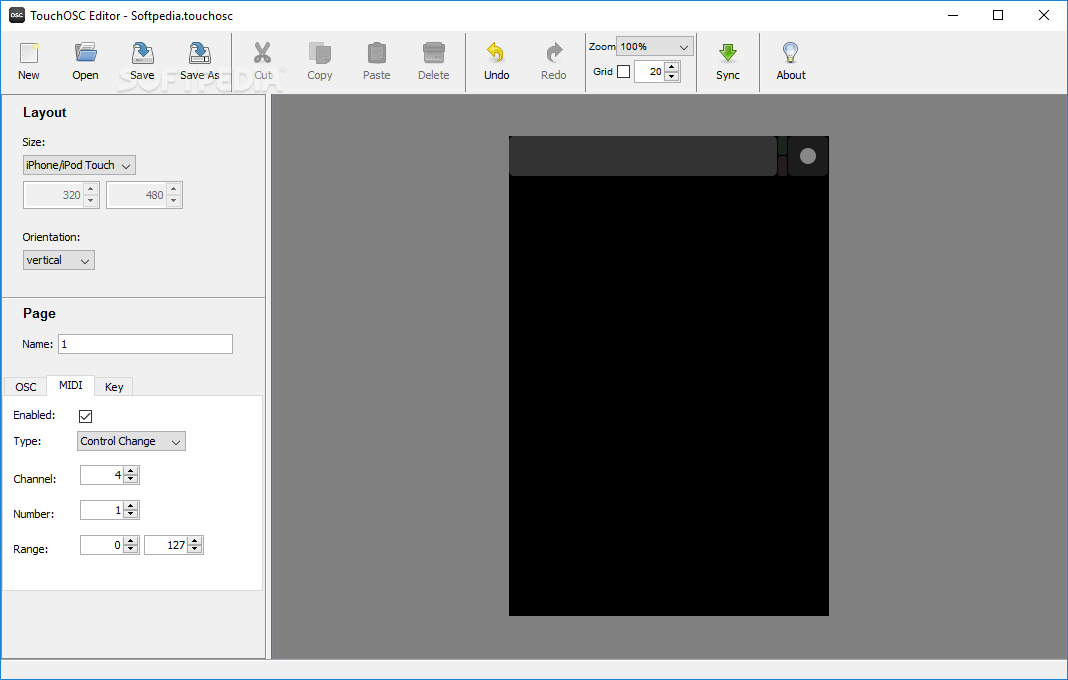Switch to the Key tab
This screenshot has width=1068, height=680.
tap(114, 387)
